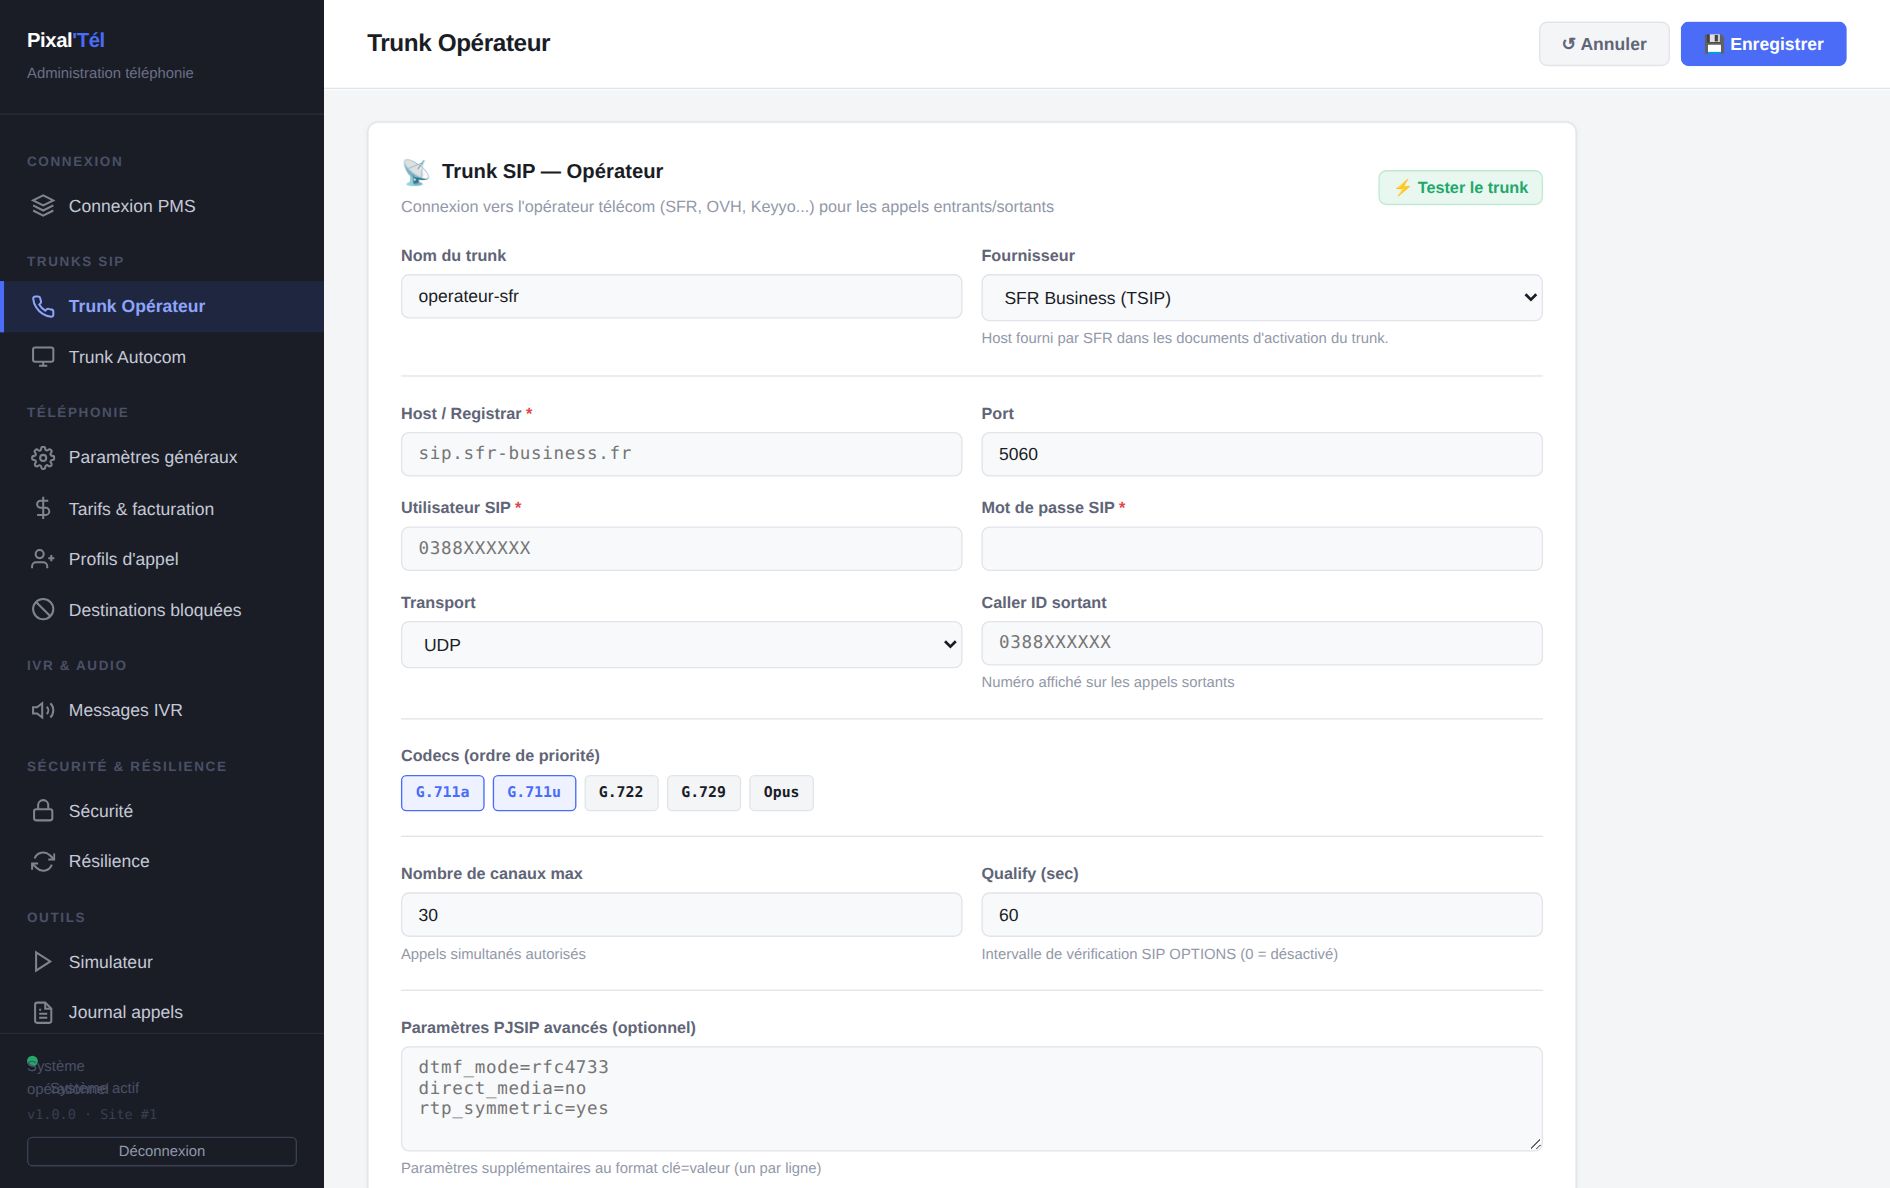Click the Paramètres généraux gear icon
This screenshot has height=1188, width=1890.
pyautogui.click(x=43, y=458)
